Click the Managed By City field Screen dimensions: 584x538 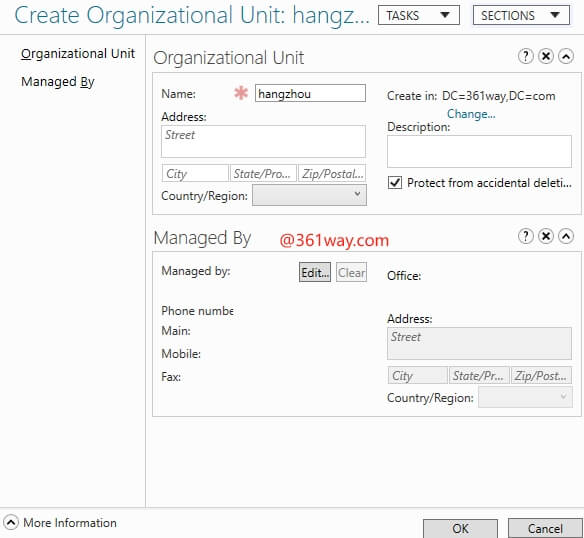pos(418,376)
